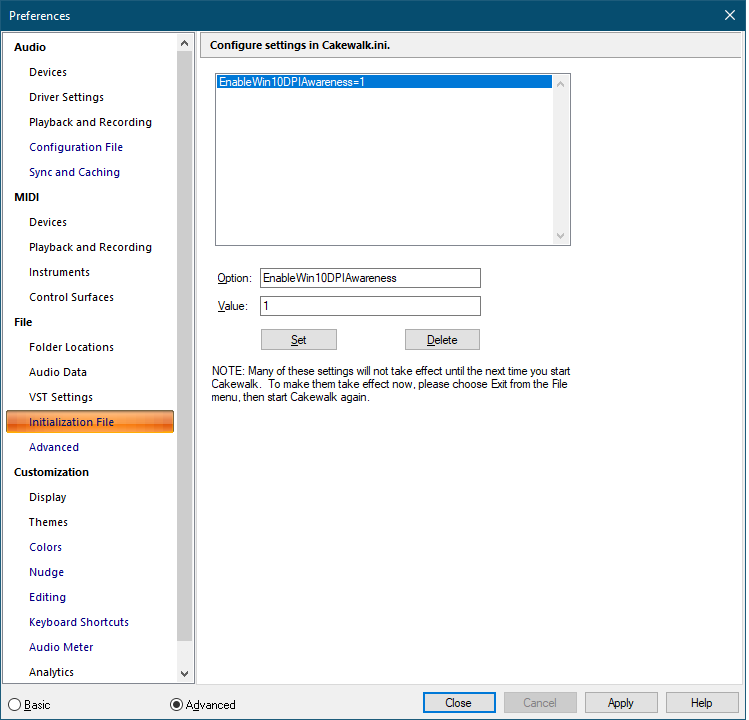Select Initialization File item
The image size is (749, 720).
tap(90, 422)
